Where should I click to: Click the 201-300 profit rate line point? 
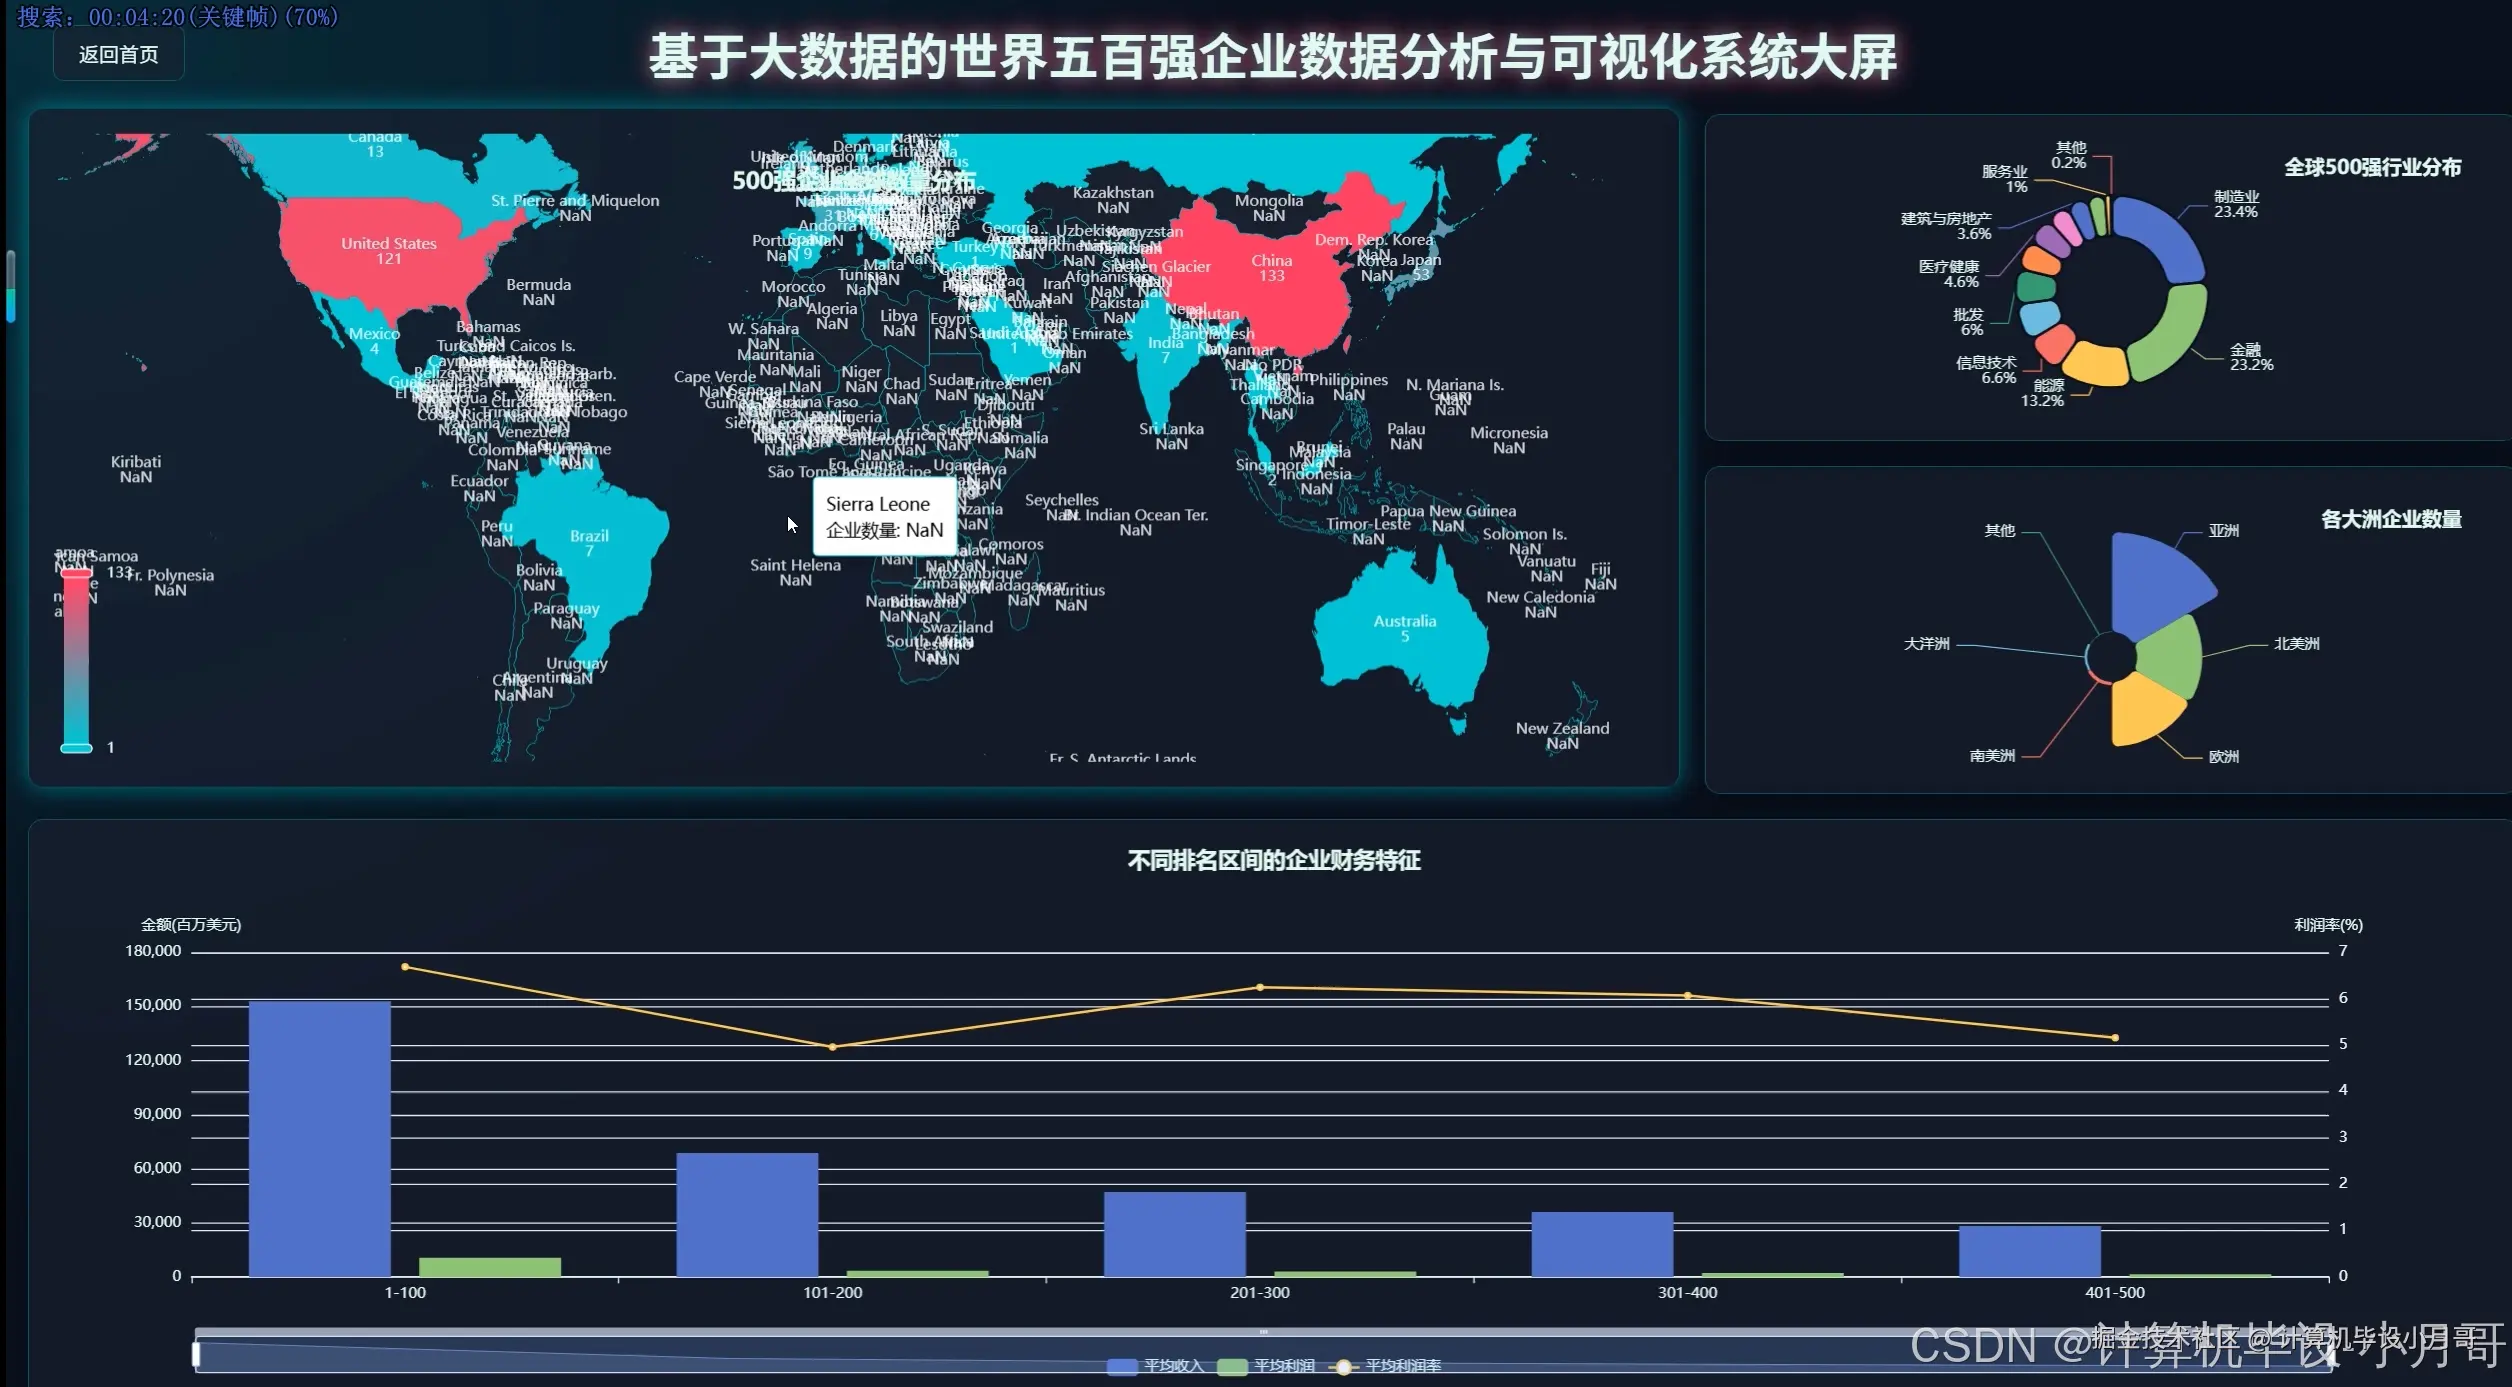click(x=1260, y=987)
